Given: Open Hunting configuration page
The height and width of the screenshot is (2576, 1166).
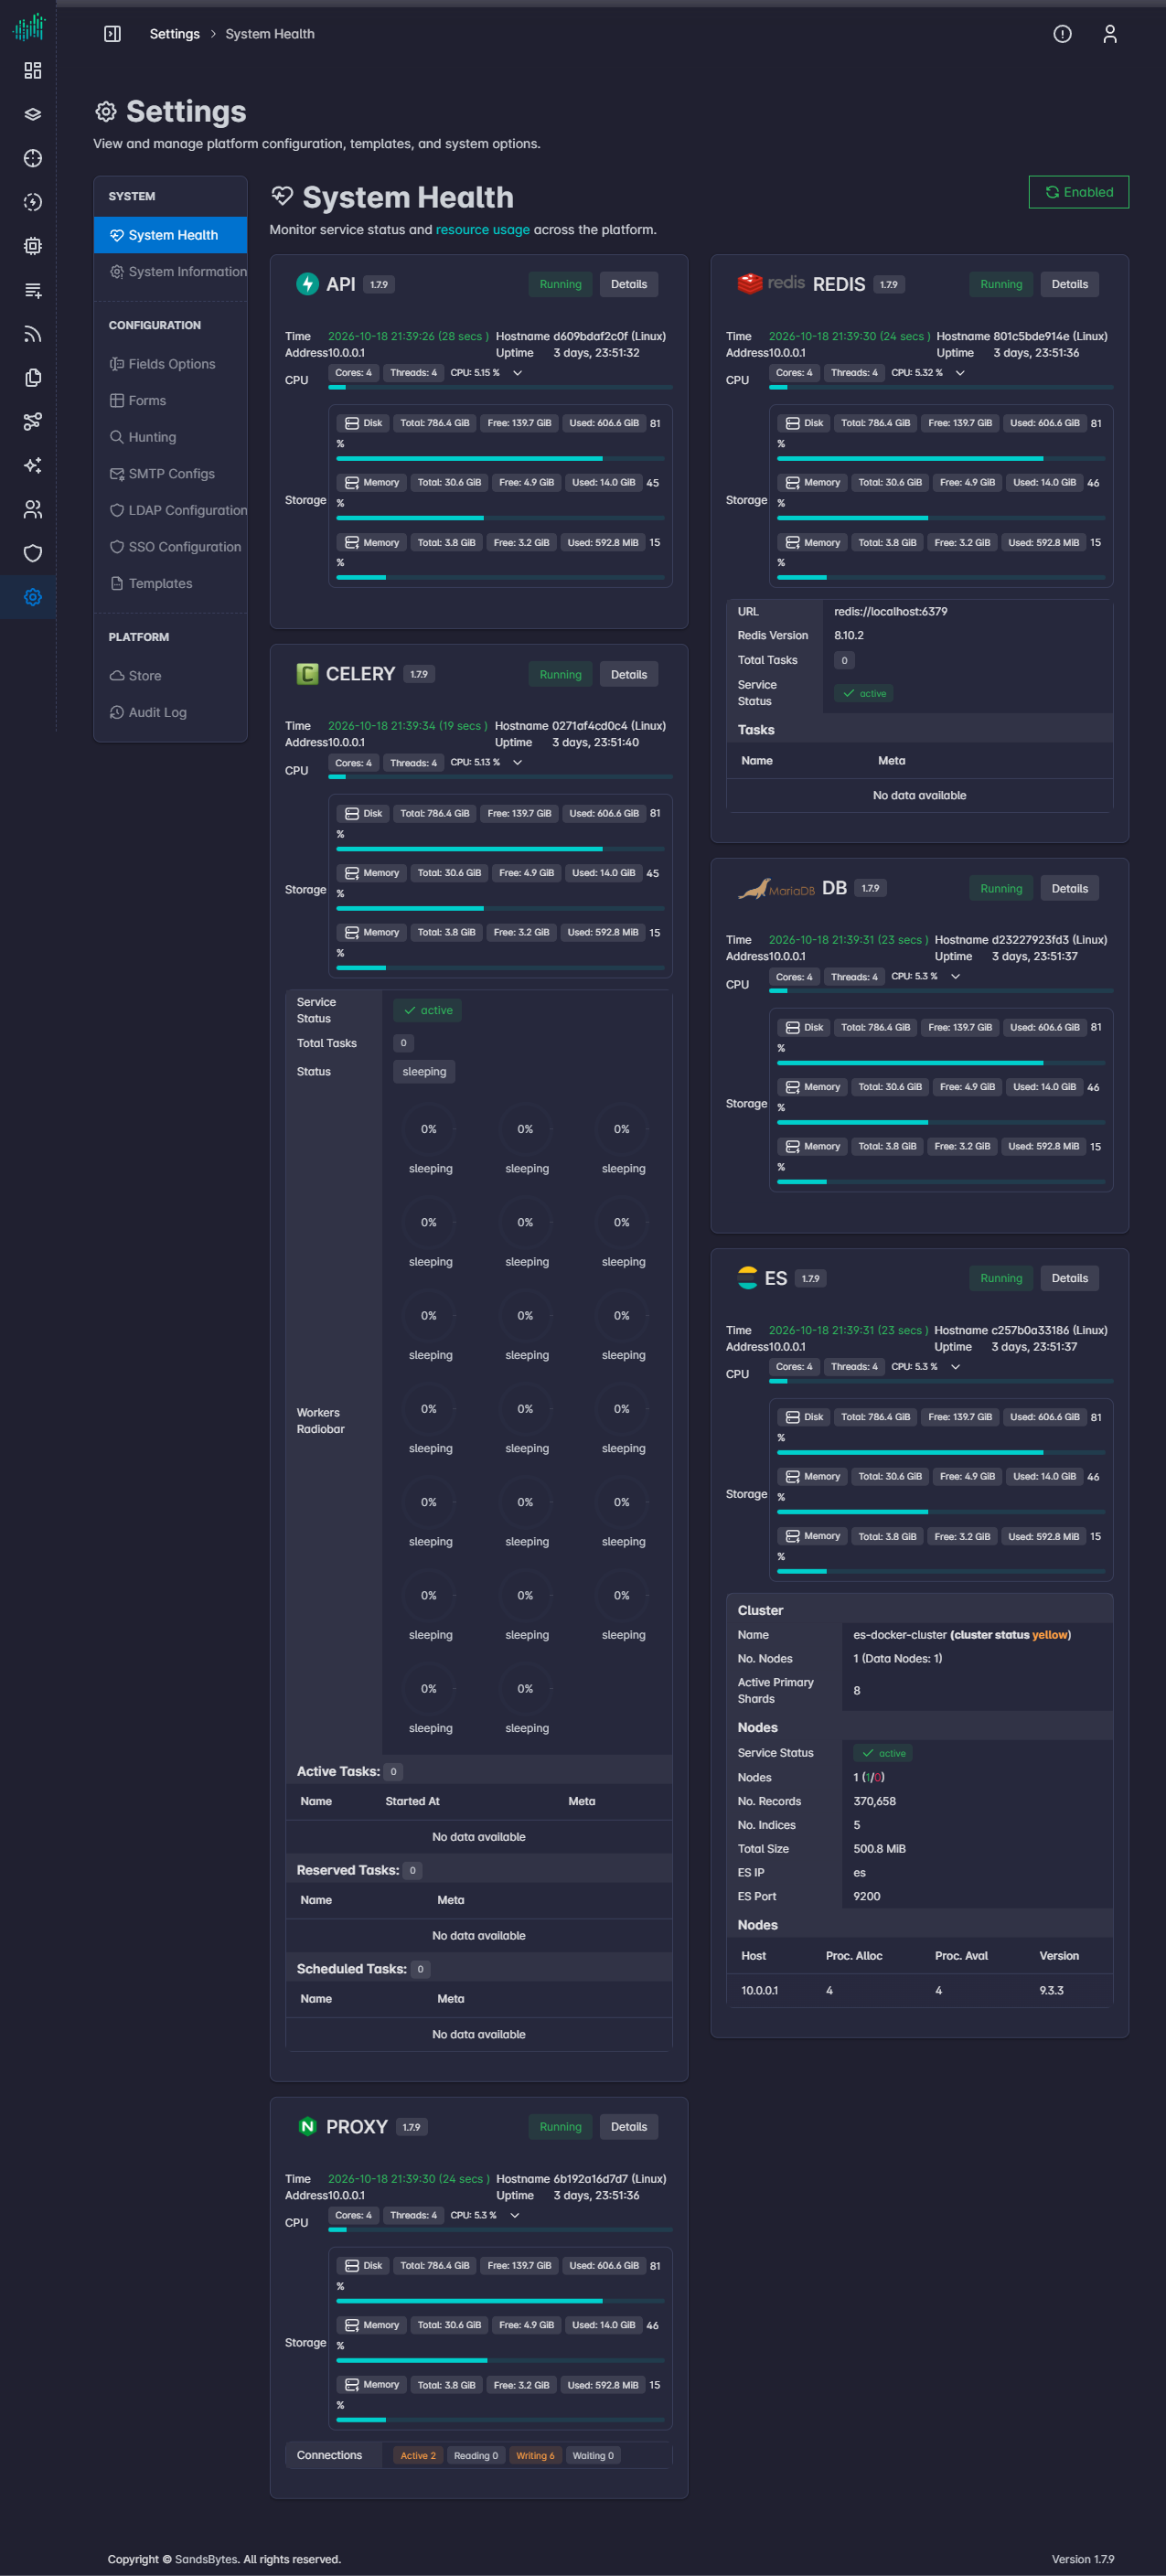Looking at the screenshot, I should [x=170, y=437].
